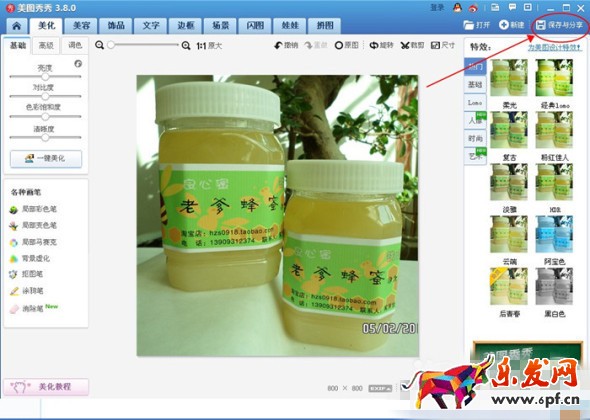Select the Lomo effects category
The image size is (590, 420).
[475, 102]
